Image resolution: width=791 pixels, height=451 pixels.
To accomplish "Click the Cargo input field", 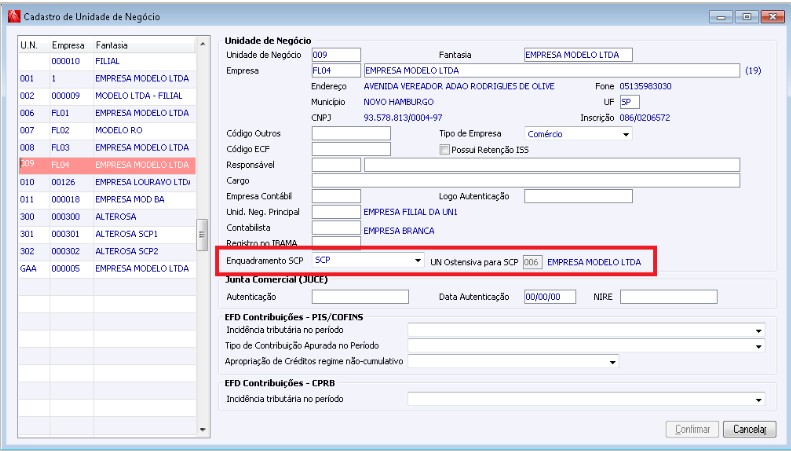I will pos(526,181).
